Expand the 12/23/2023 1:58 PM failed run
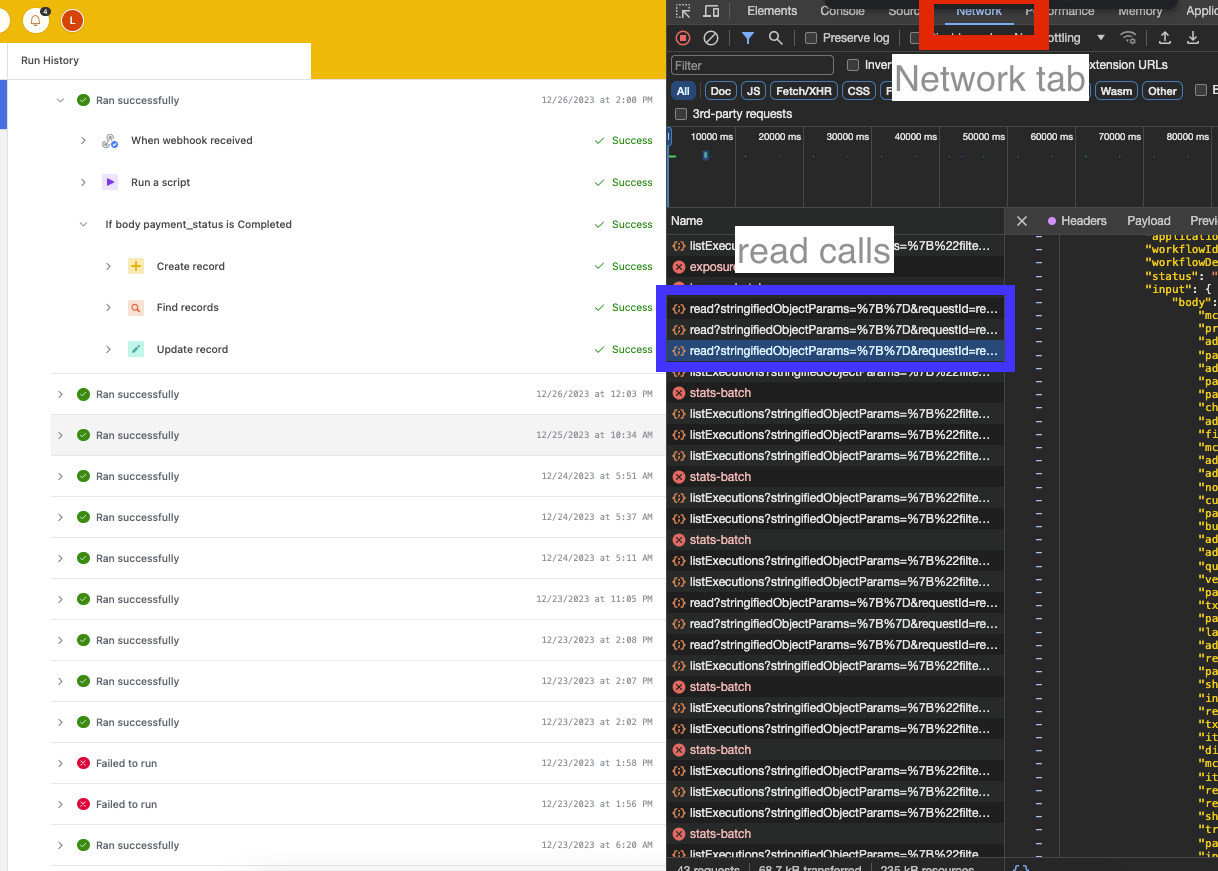Viewport: 1218px width, 871px height. [60, 763]
